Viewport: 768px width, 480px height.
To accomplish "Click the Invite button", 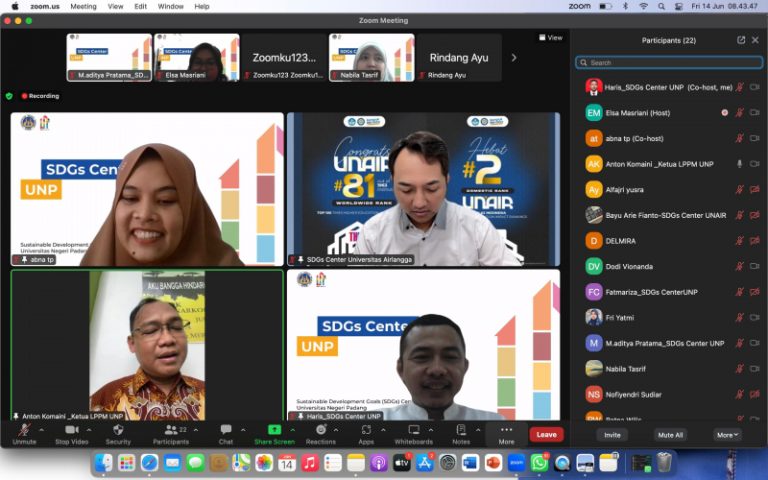I will (612, 435).
